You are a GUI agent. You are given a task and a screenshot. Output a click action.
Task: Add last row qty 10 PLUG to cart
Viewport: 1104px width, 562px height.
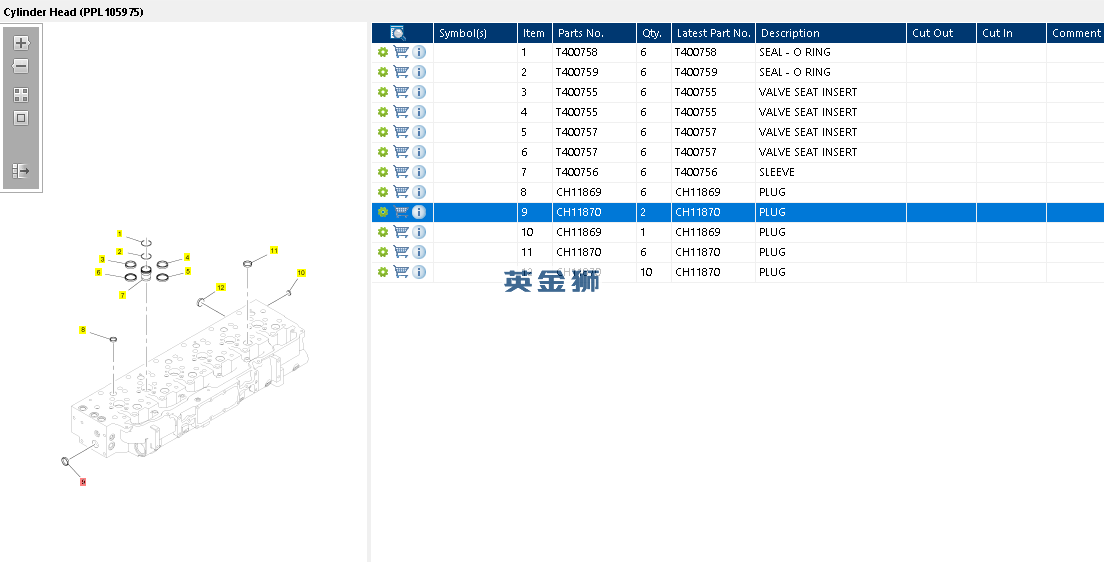coord(401,272)
